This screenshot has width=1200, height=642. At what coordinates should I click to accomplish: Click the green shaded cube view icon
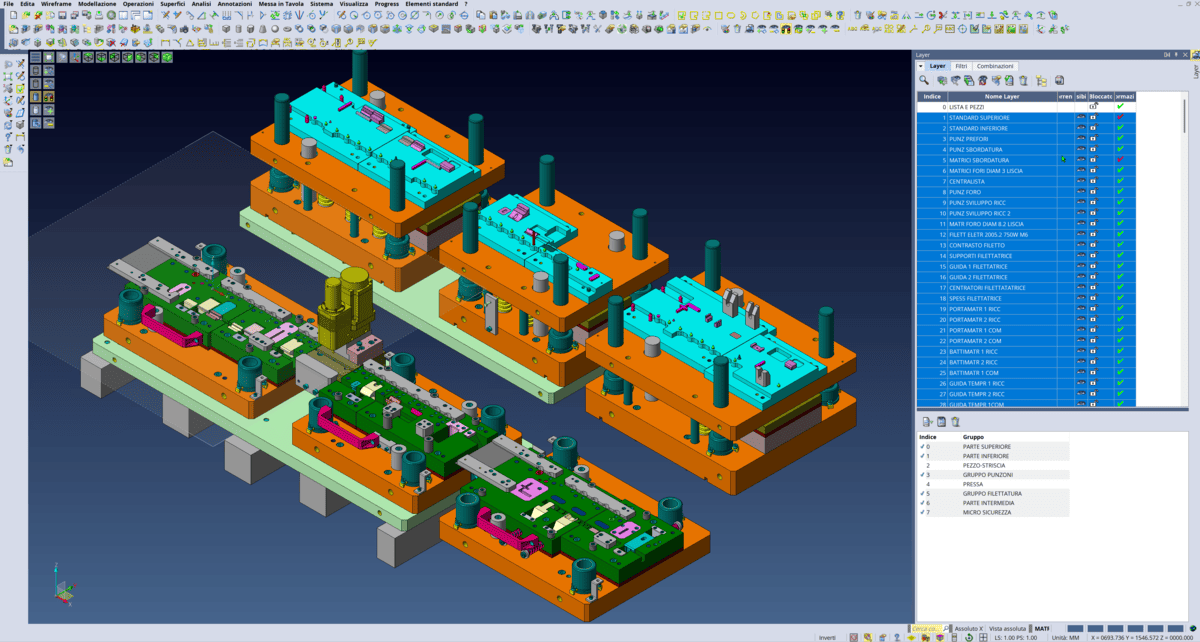[167, 57]
